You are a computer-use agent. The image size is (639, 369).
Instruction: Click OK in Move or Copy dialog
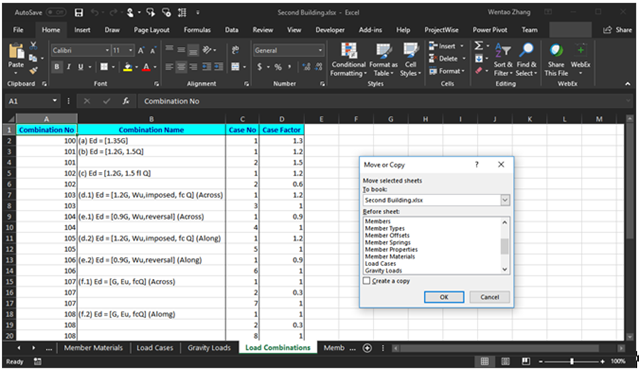click(x=444, y=297)
